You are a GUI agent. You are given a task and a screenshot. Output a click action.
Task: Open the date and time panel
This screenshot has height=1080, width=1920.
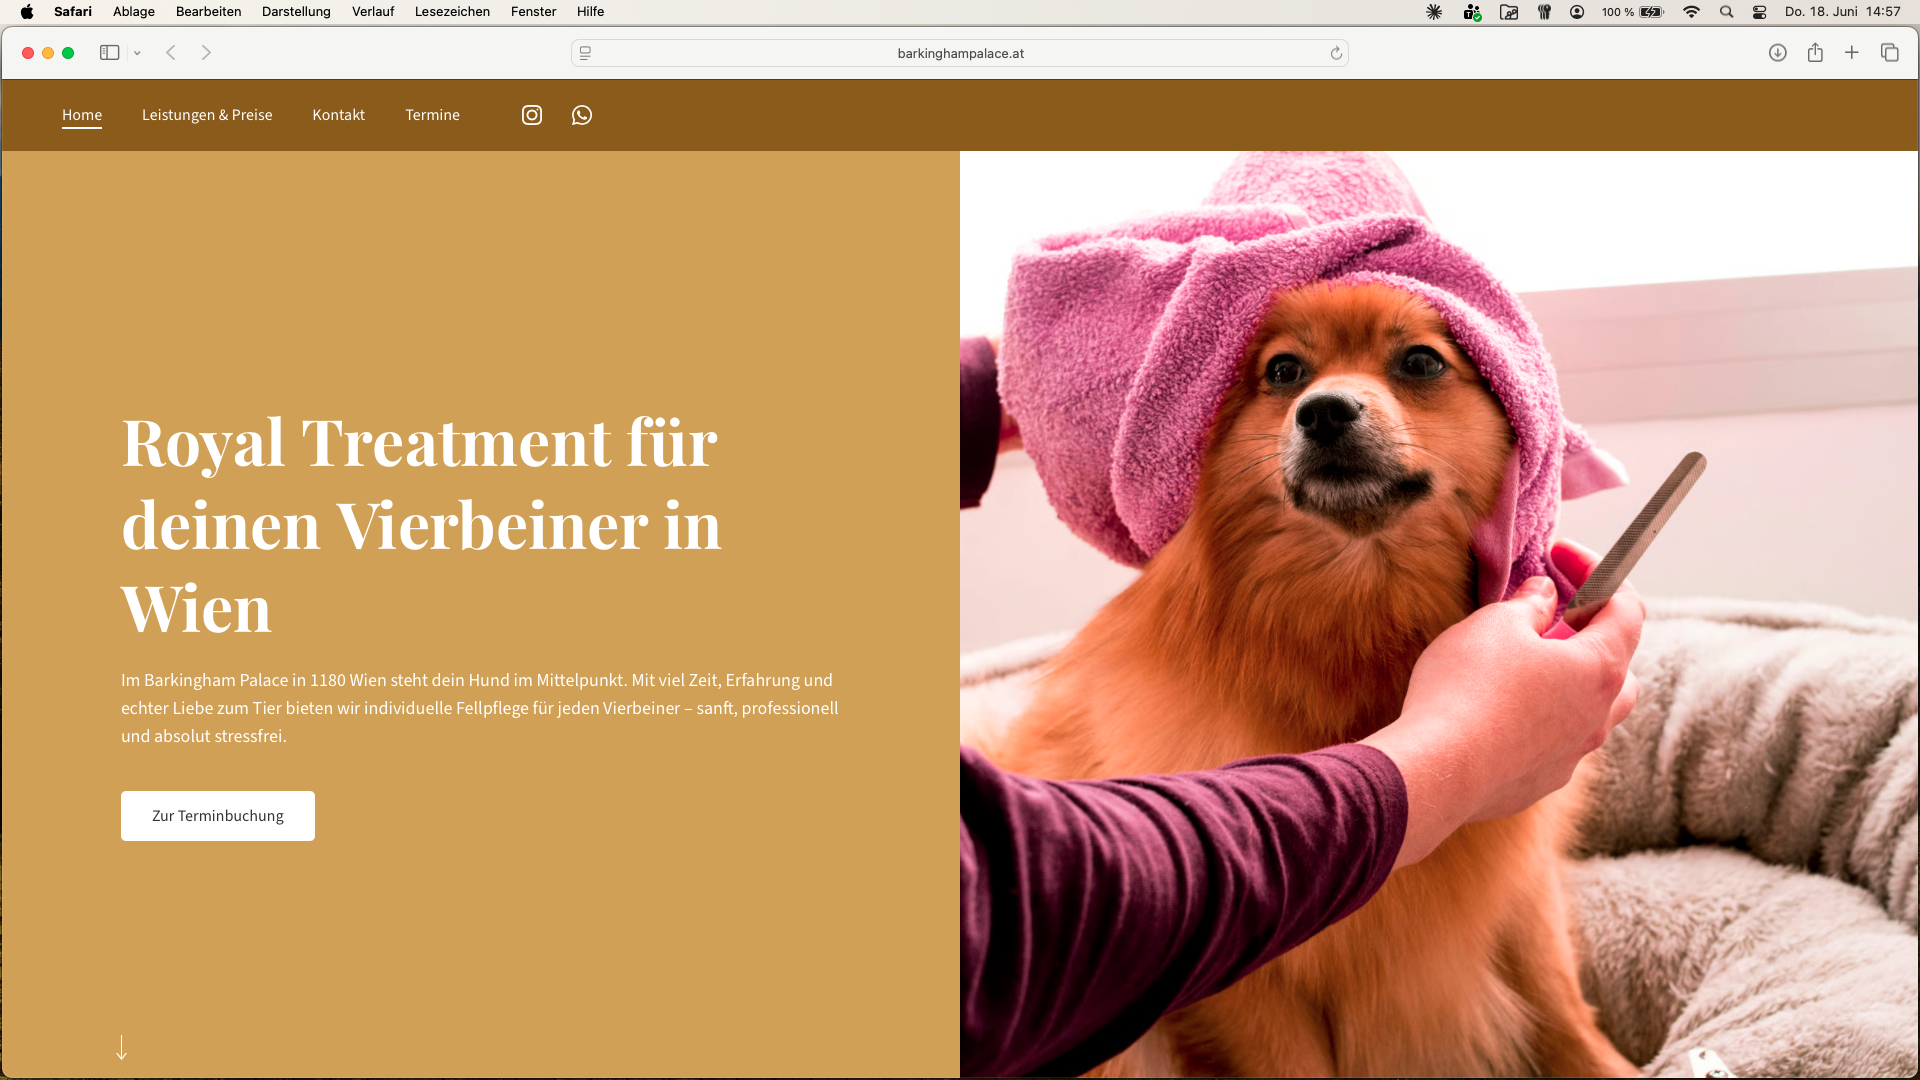1842,12
